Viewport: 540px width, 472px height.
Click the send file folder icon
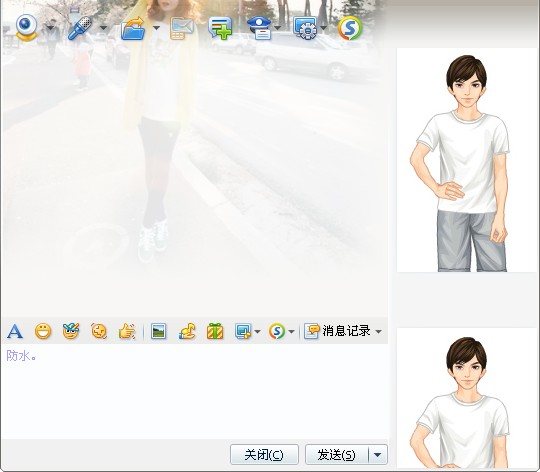(x=133, y=29)
